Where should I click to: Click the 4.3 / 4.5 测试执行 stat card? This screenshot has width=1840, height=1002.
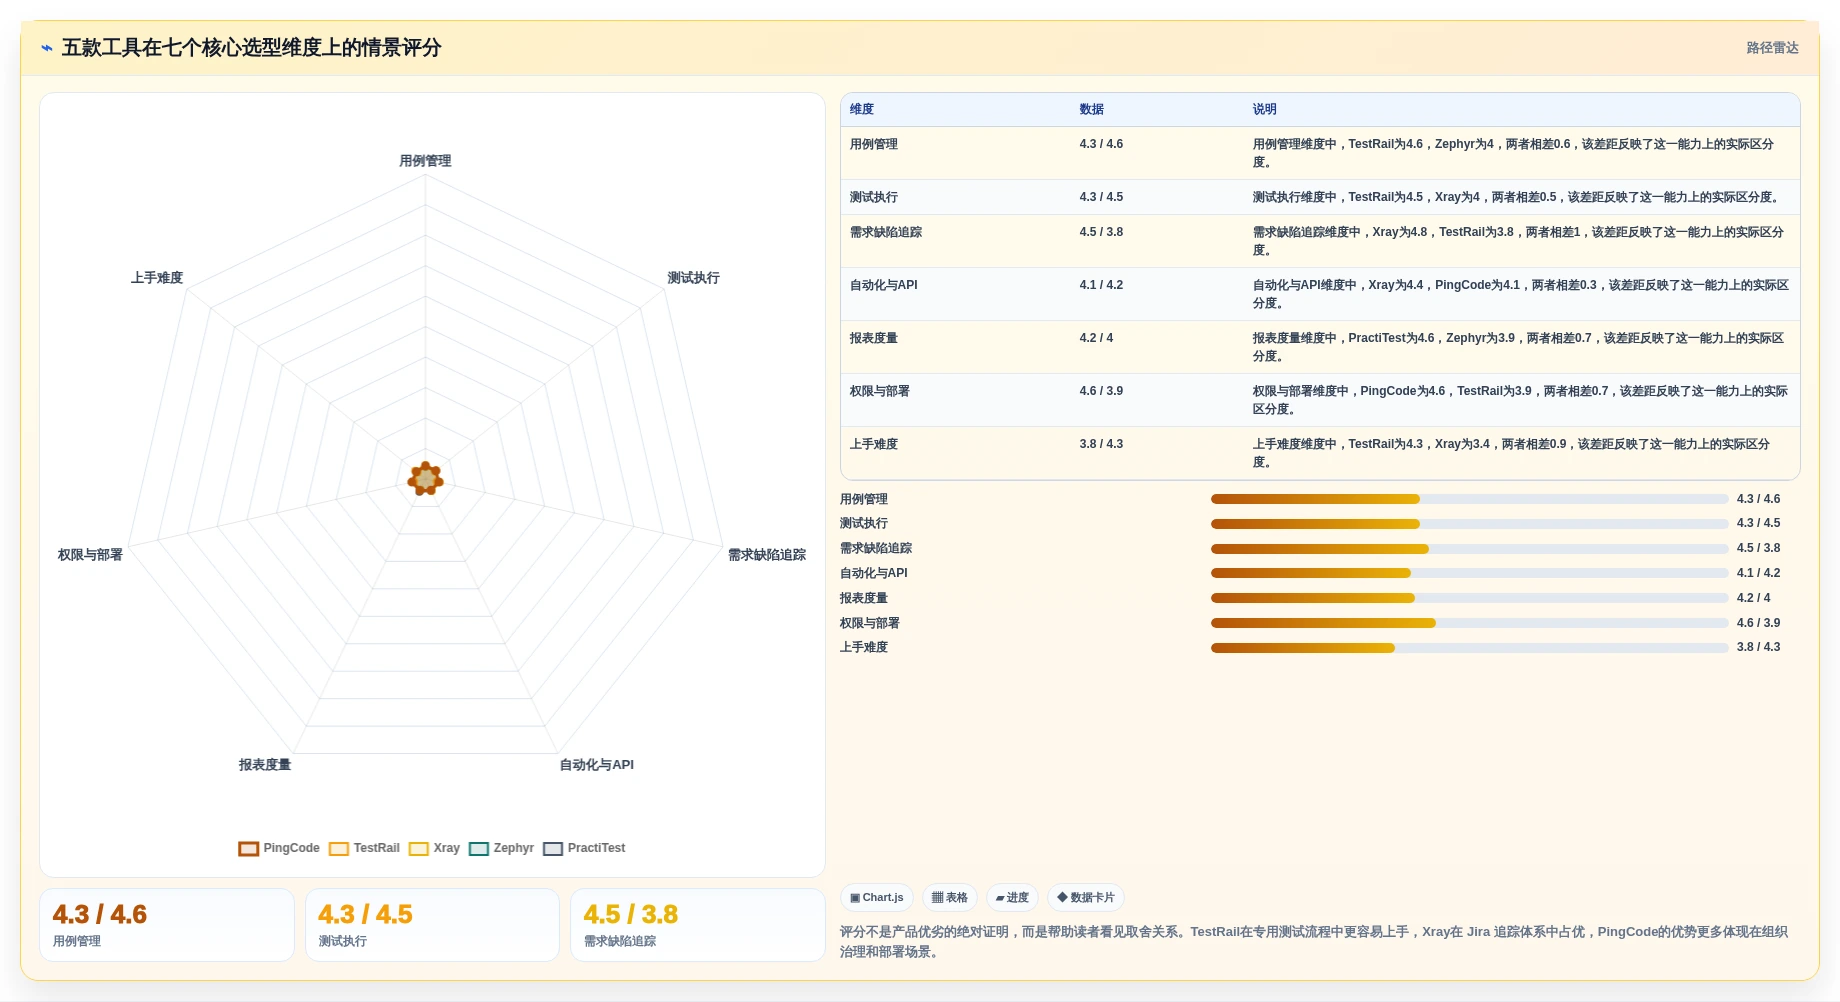[x=432, y=925]
